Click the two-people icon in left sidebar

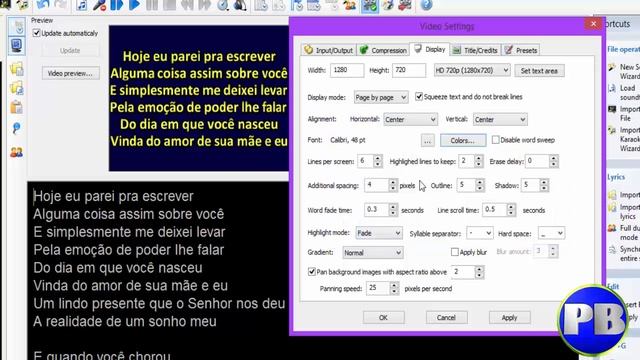17,152
